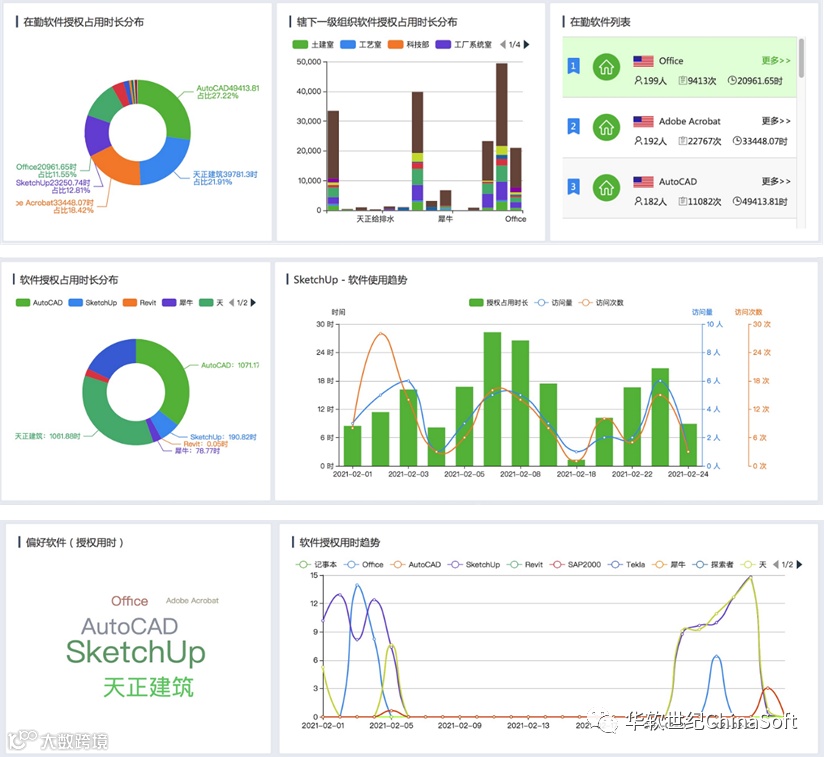The height and width of the screenshot is (757, 824).
Task: Click the 2021-02-08 green bar in SketchUp trend
Action: [x=520, y=403]
